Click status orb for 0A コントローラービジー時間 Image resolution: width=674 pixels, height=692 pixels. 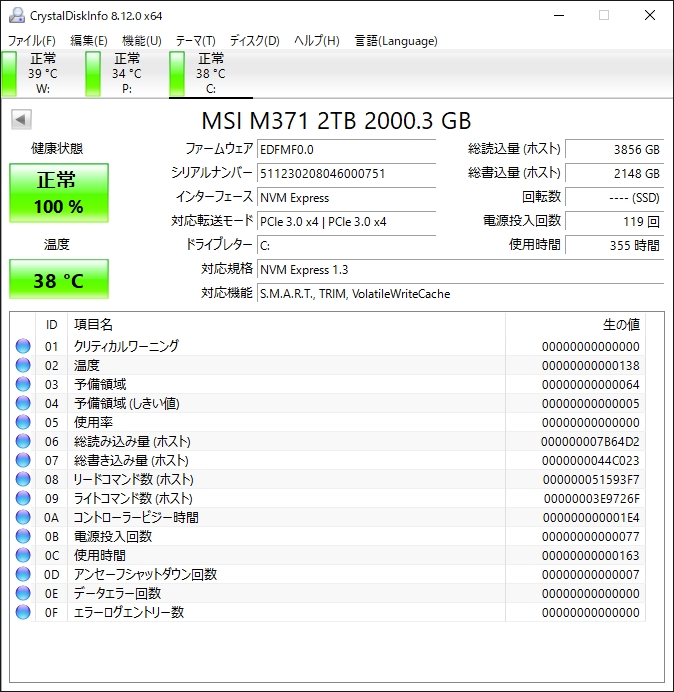[x=23, y=517]
